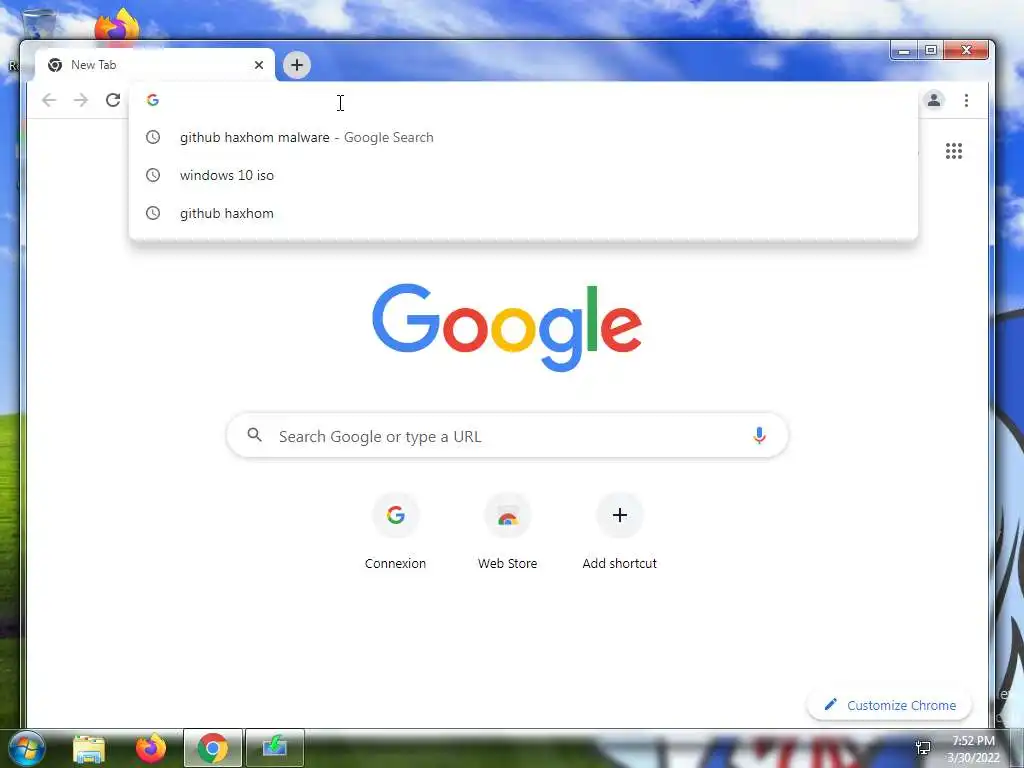Start voice search with the microphone icon

tap(759, 435)
